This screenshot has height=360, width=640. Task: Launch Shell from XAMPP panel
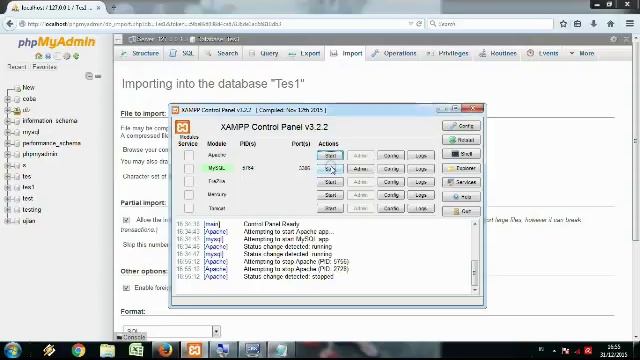(461, 154)
